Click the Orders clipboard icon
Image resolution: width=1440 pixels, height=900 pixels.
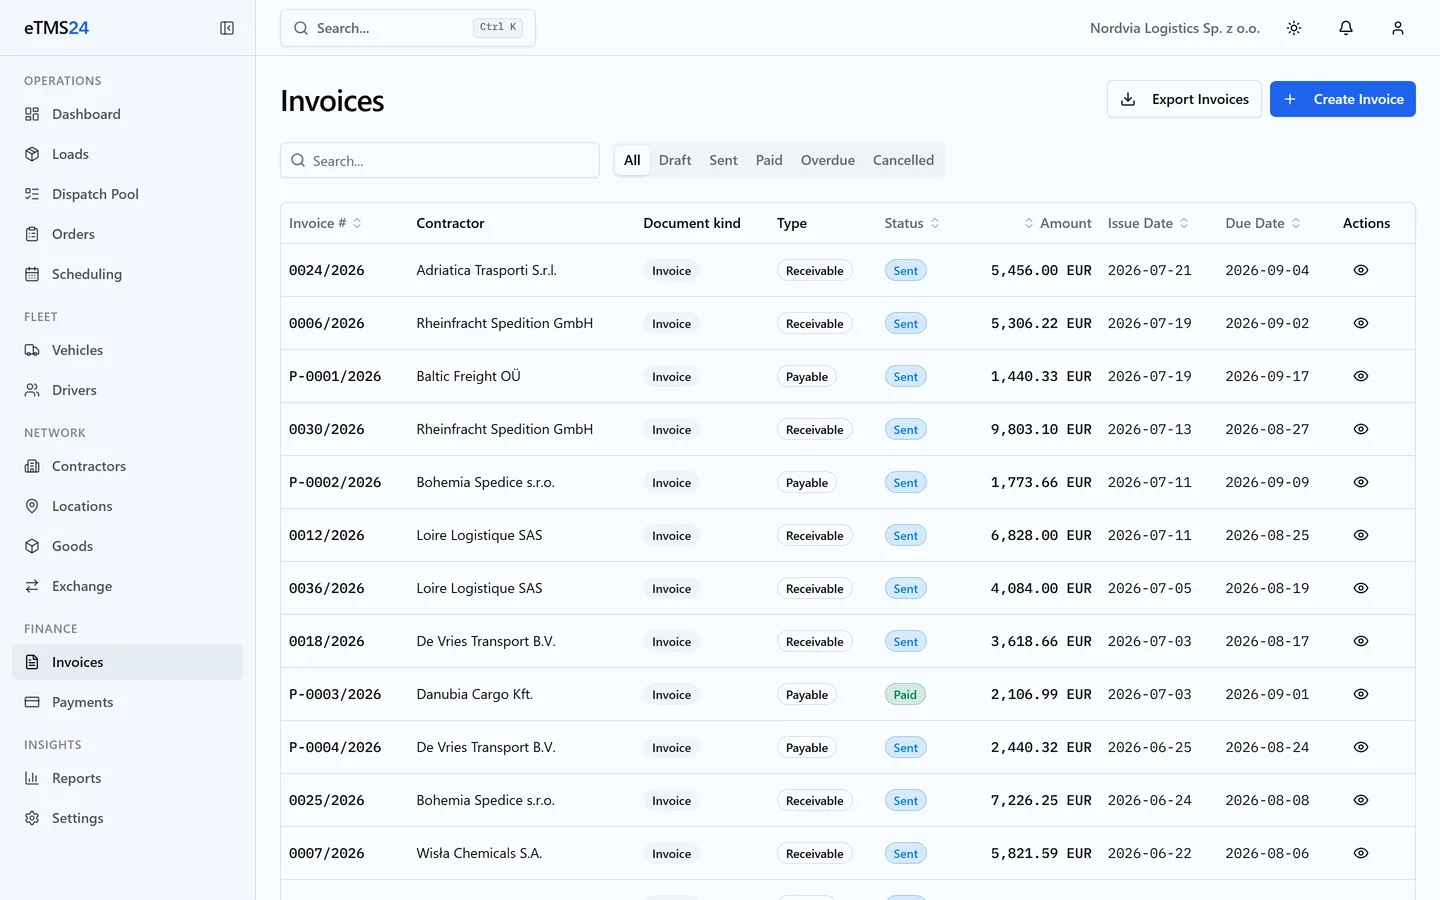coord(32,234)
